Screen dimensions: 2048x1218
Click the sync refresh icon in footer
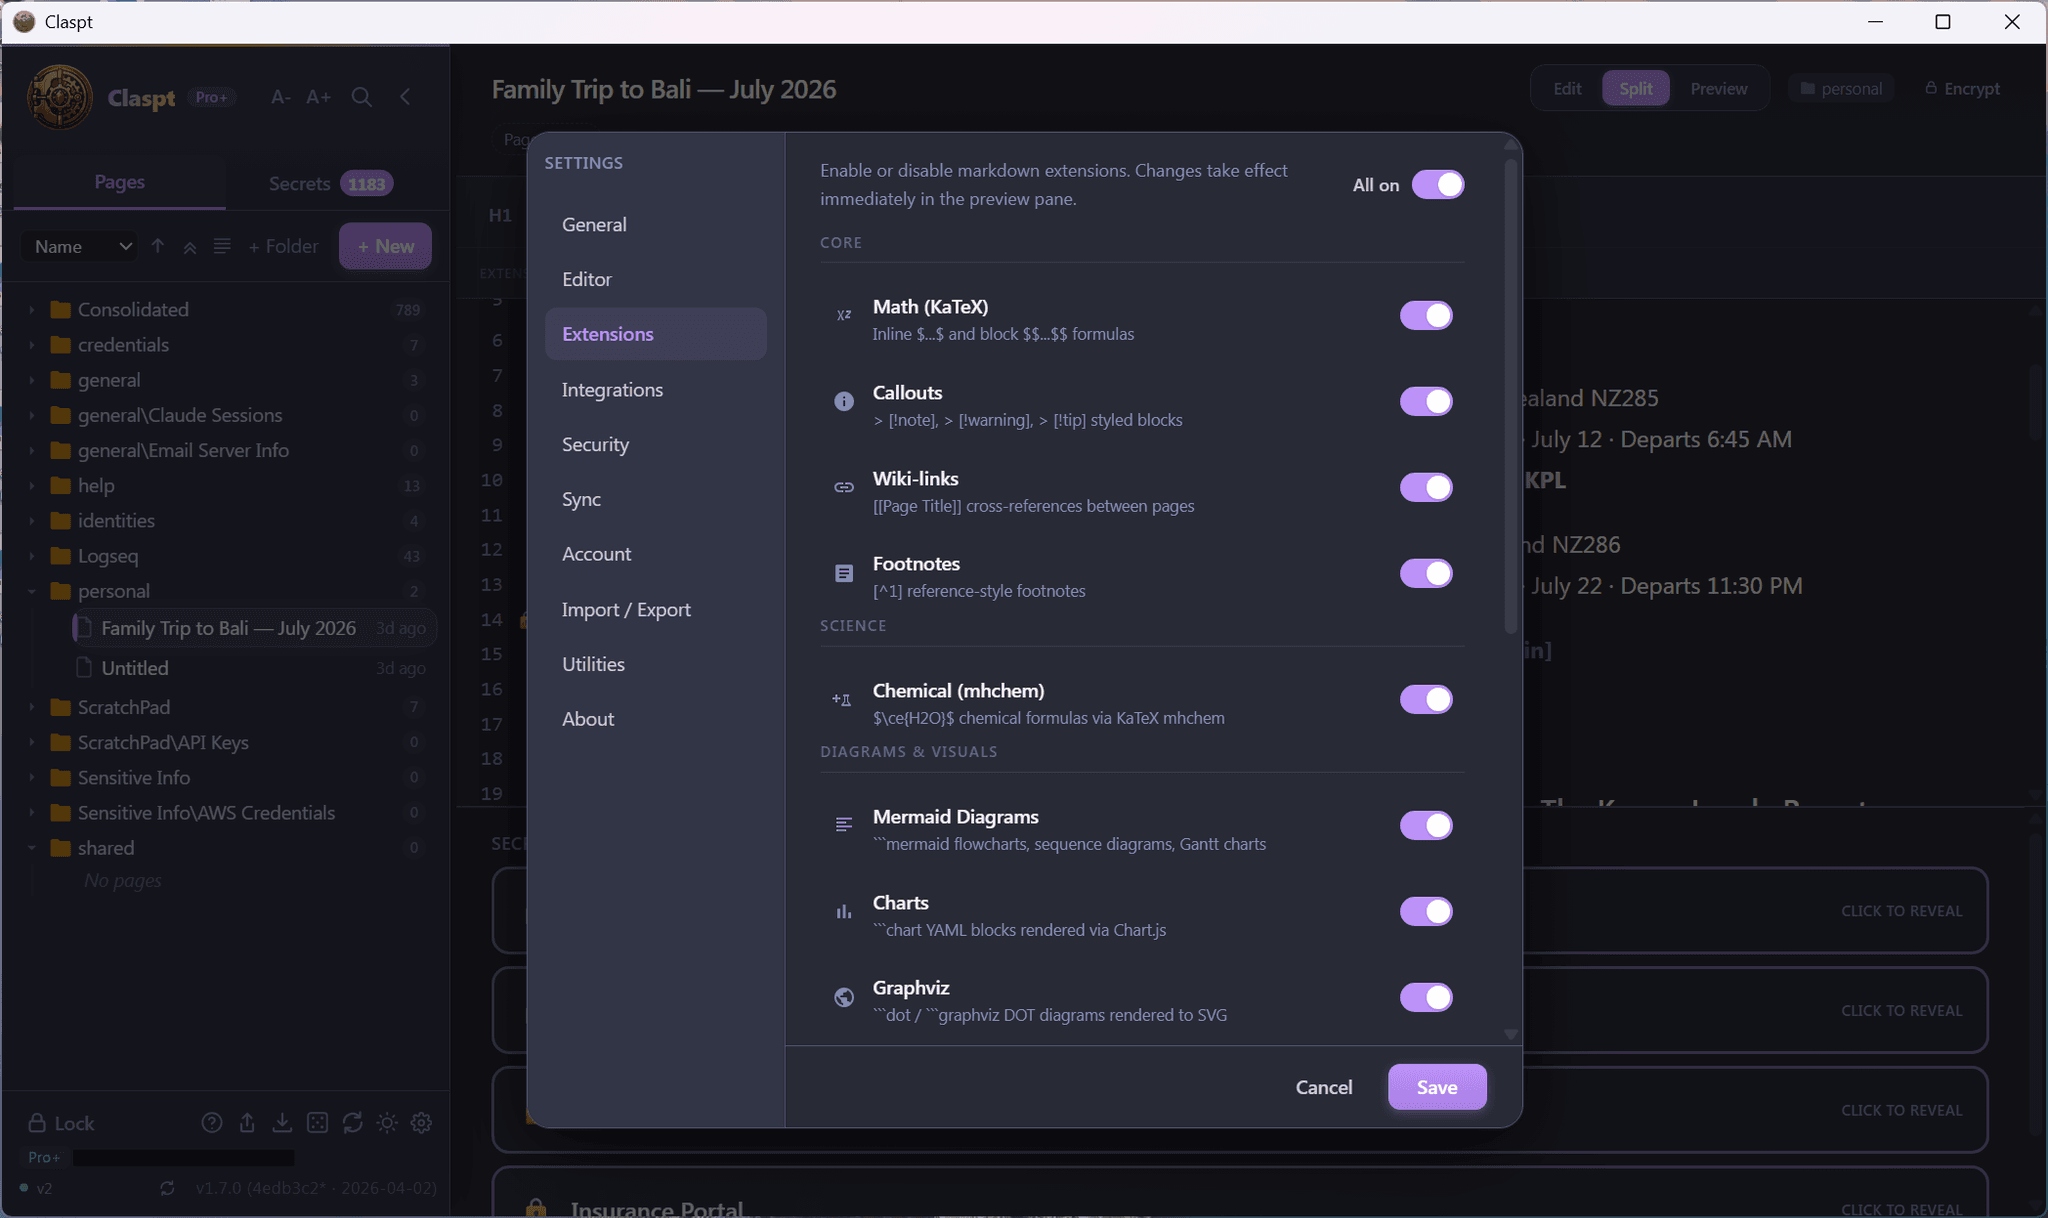(x=352, y=1123)
